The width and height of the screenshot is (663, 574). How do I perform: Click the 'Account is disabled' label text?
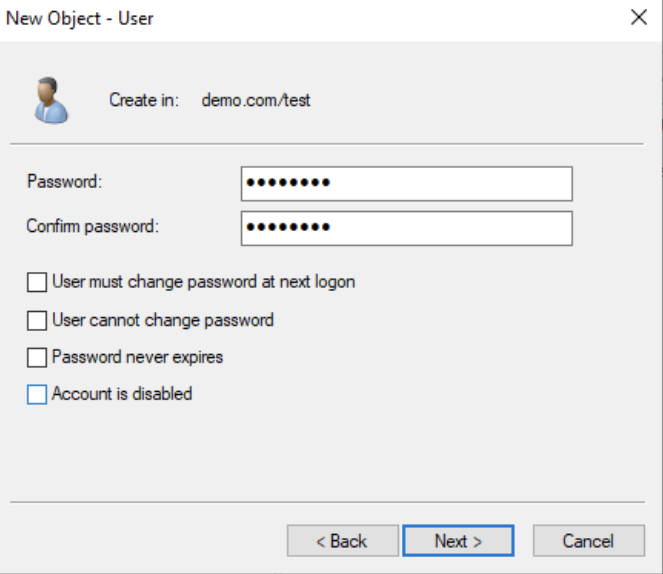[x=122, y=394]
